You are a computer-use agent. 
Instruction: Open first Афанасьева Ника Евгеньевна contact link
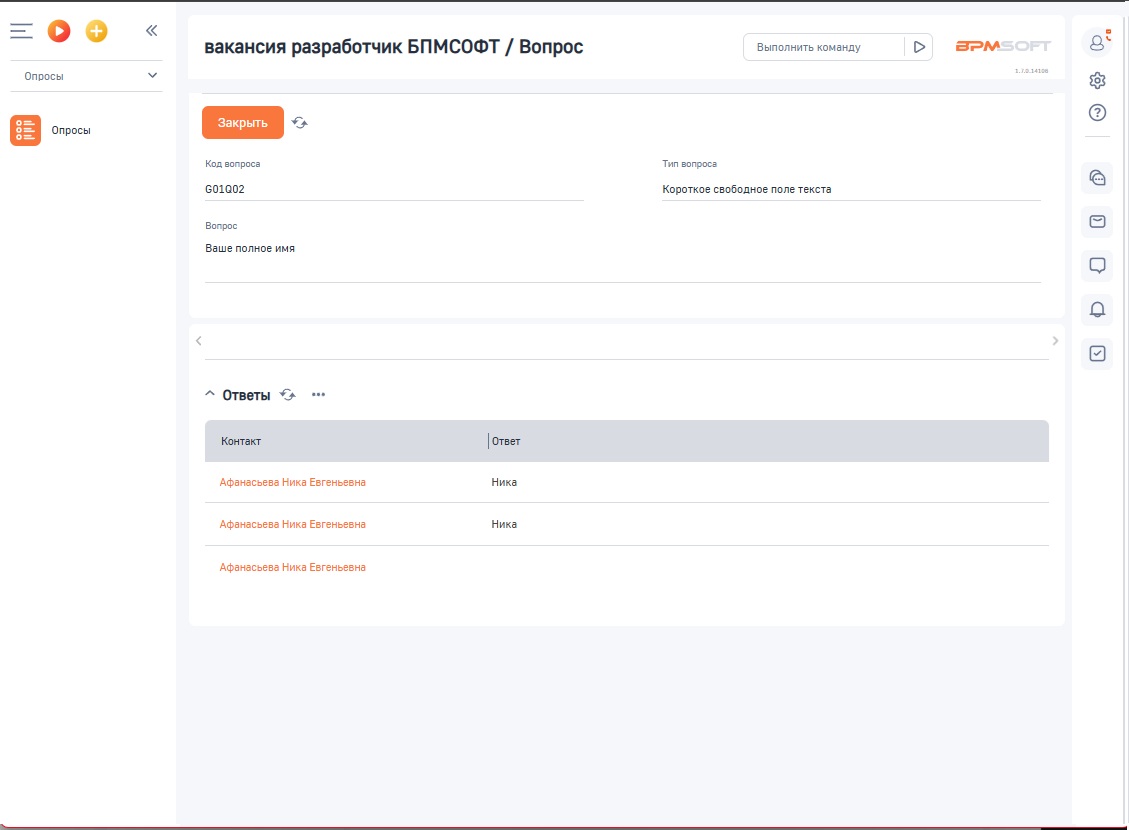pyautogui.click(x=292, y=482)
